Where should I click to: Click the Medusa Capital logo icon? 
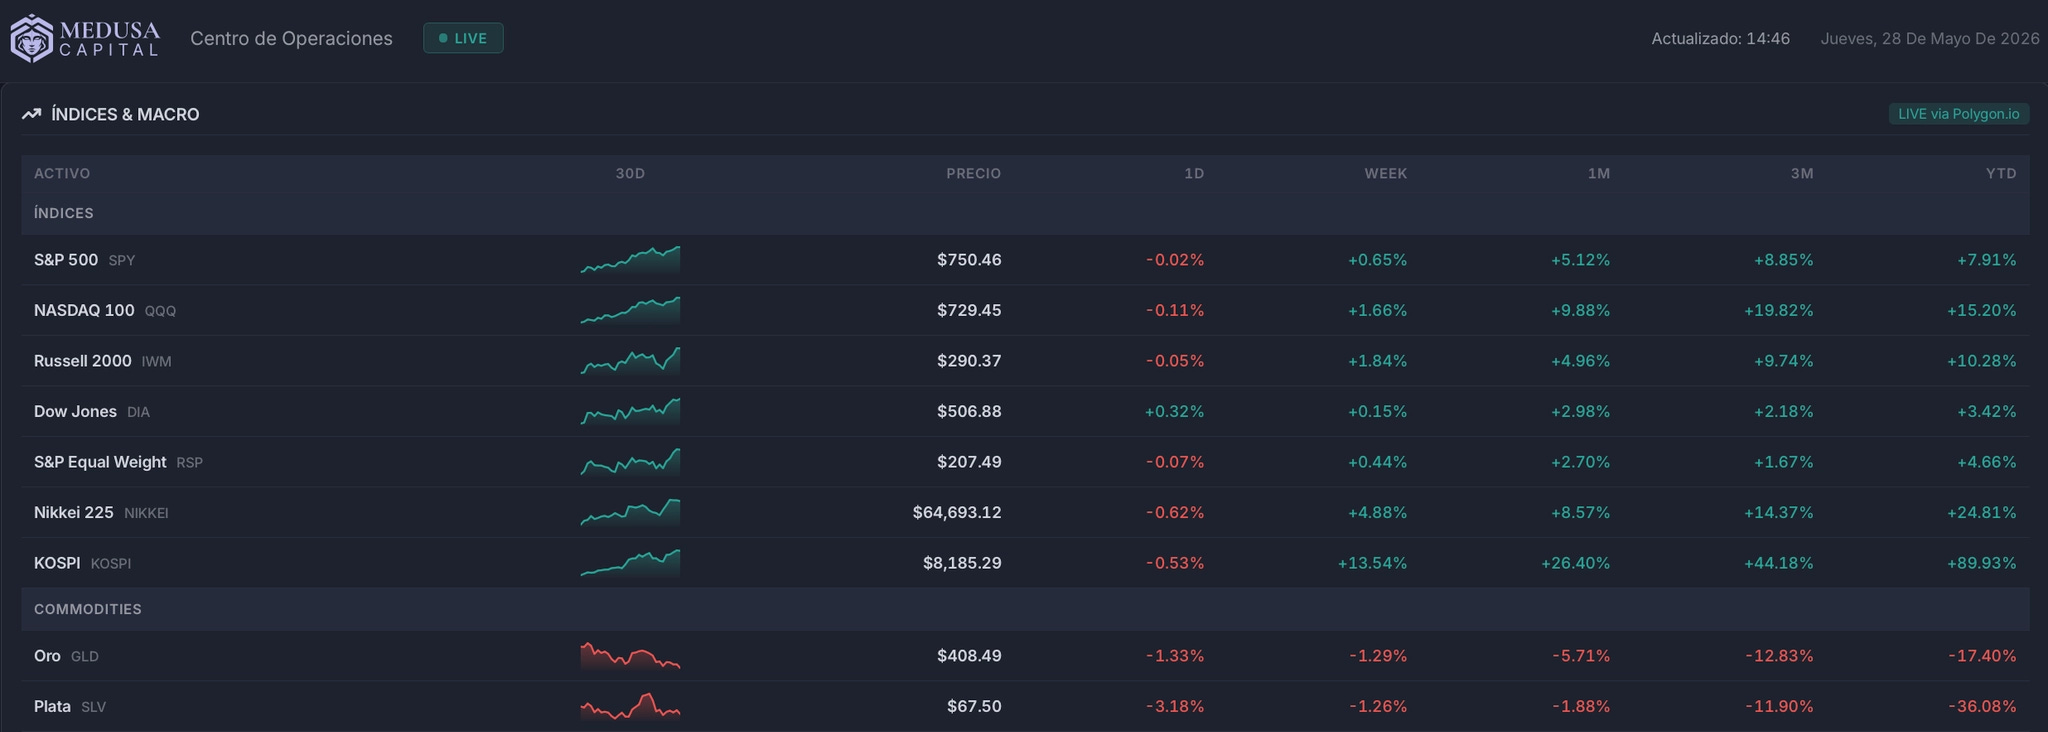coord(31,38)
